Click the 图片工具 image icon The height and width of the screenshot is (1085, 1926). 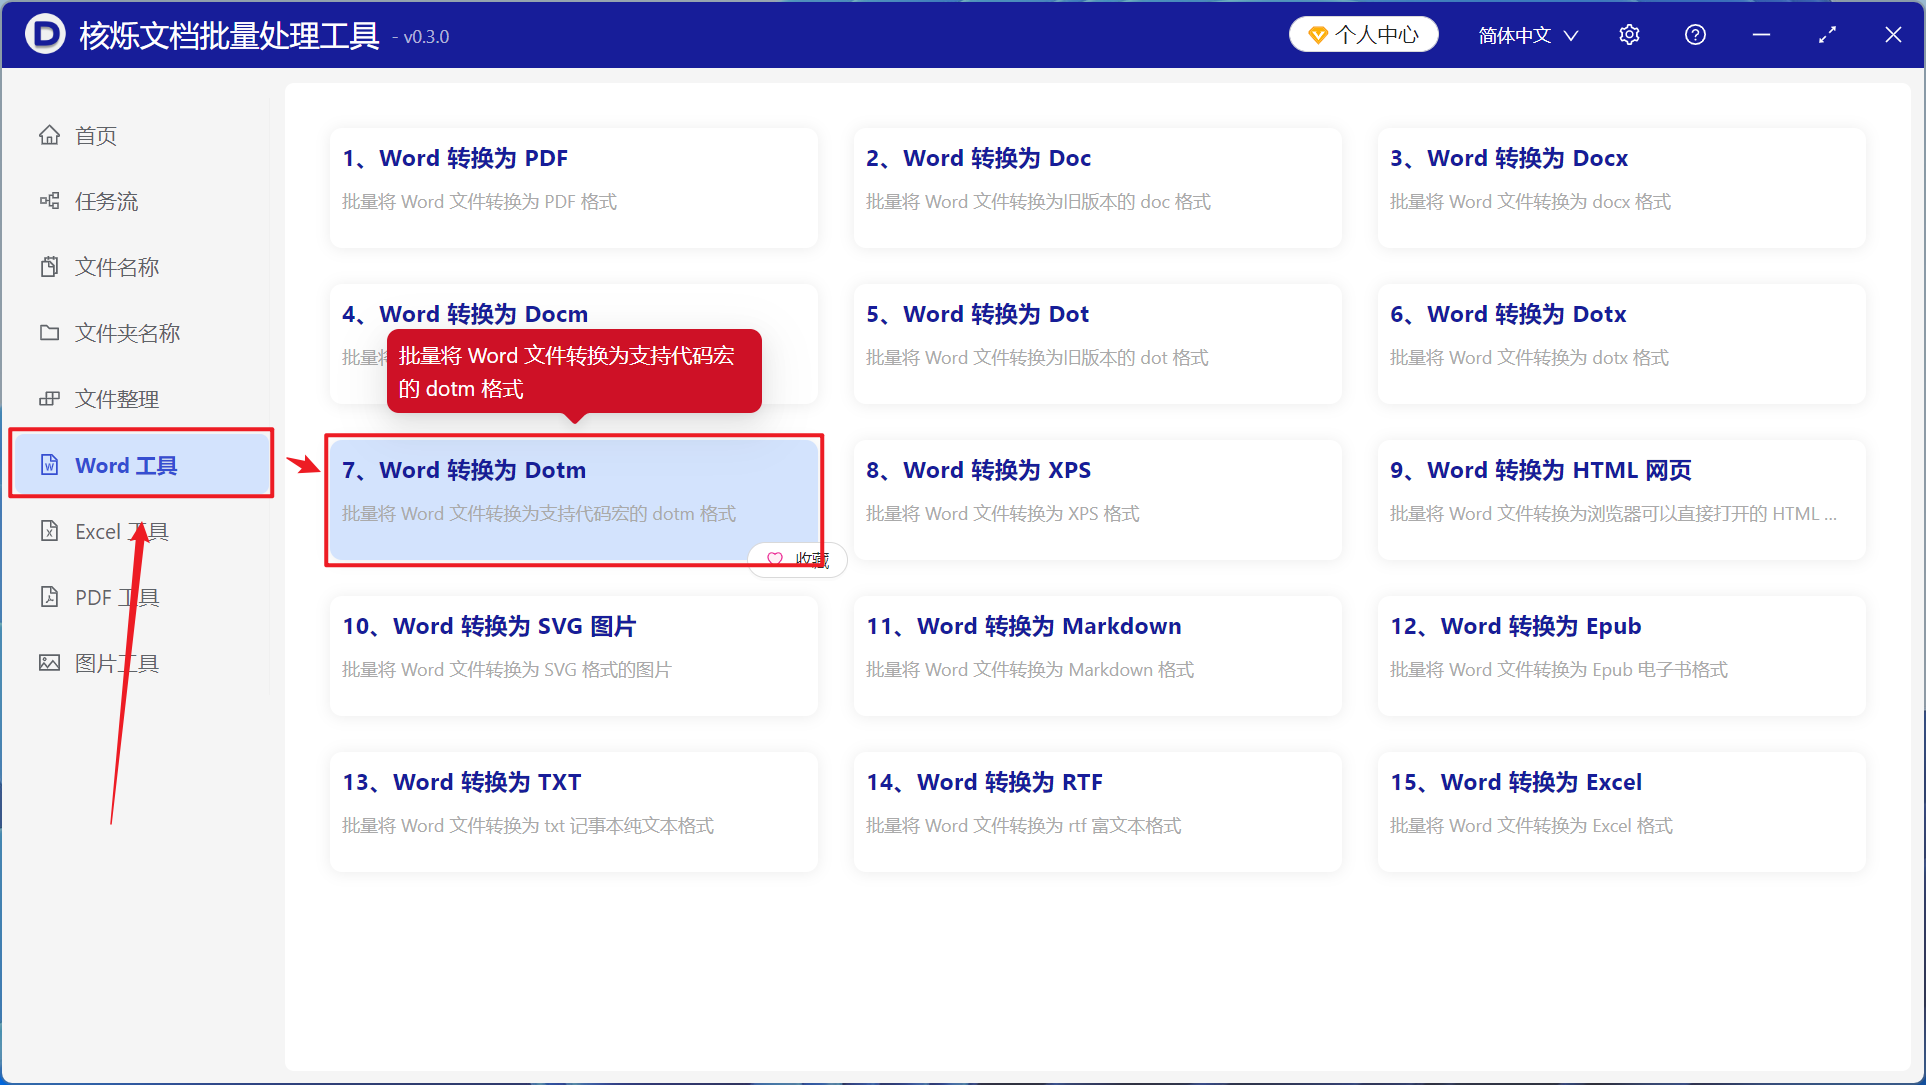click(x=49, y=663)
